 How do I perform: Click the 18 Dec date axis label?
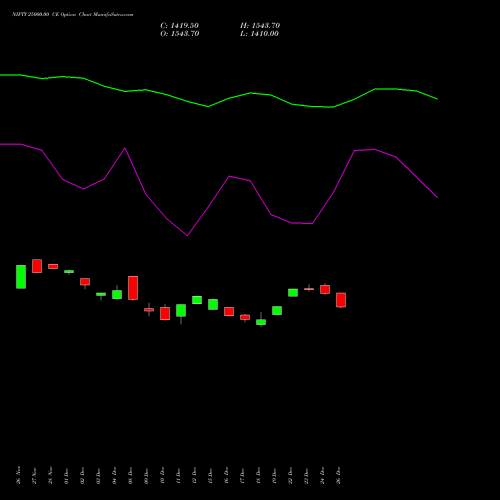point(258,475)
